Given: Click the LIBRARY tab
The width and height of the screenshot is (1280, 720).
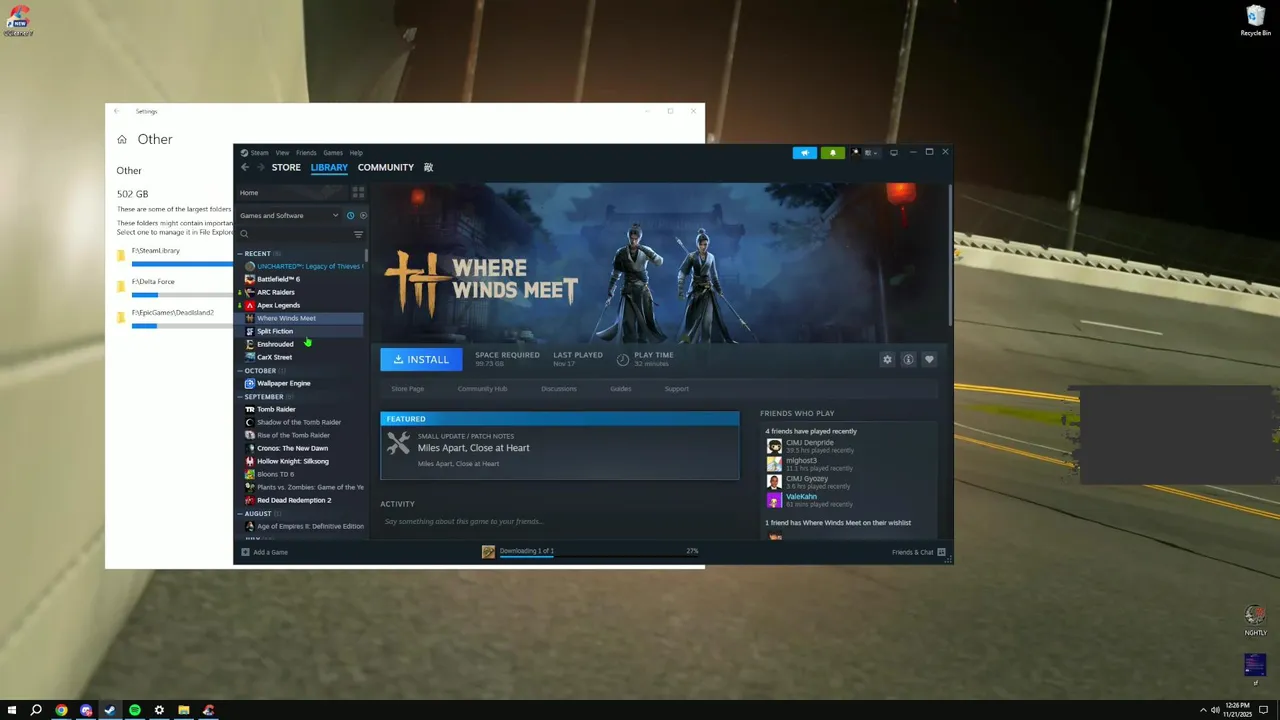Looking at the screenshot, I should [x=329, y=167].
